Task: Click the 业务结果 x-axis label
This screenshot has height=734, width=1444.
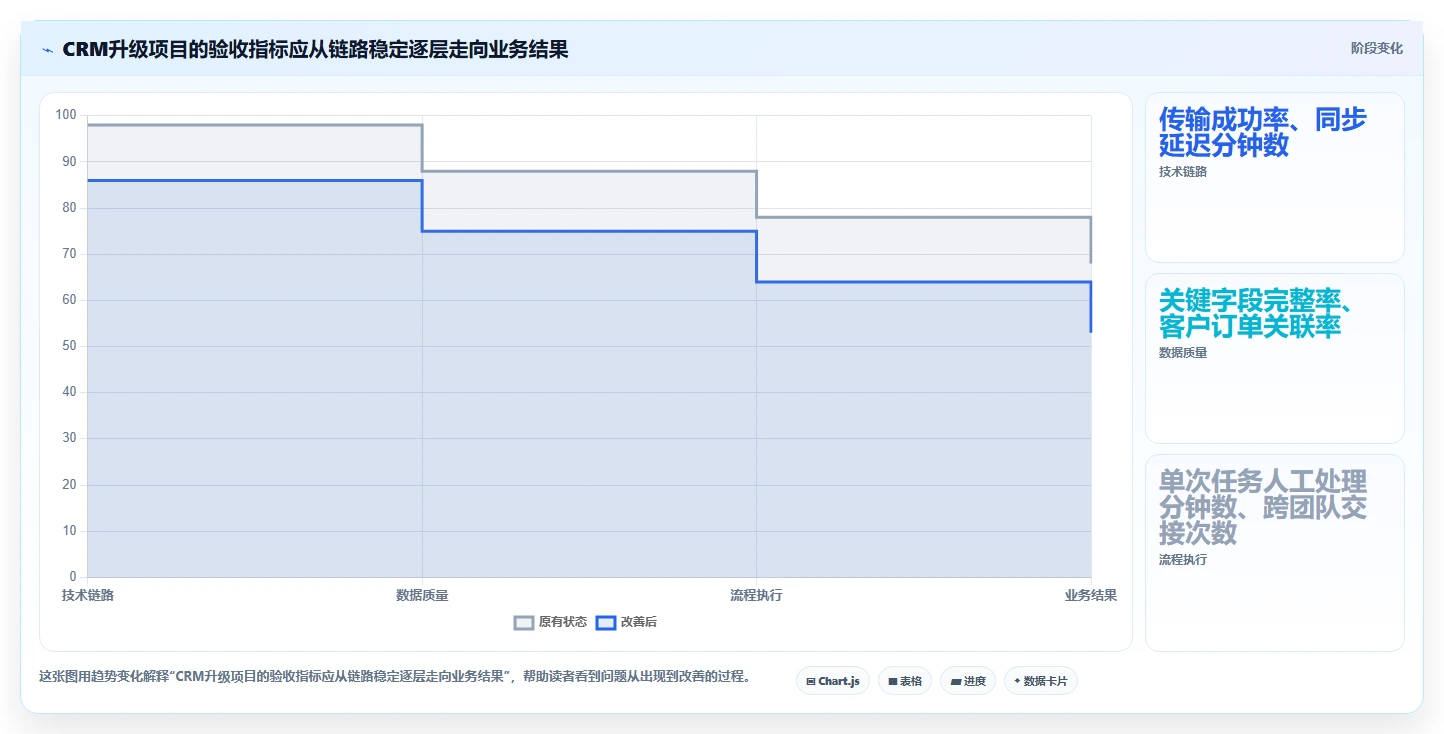Action: pyautogui.click(x=1091, y=595)
